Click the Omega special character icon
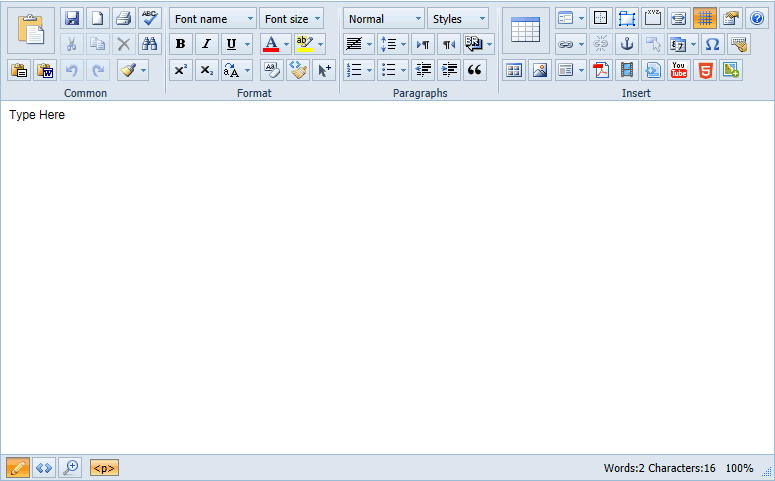The width and height of the screenshot is (775, 481). tap(711, 44)
